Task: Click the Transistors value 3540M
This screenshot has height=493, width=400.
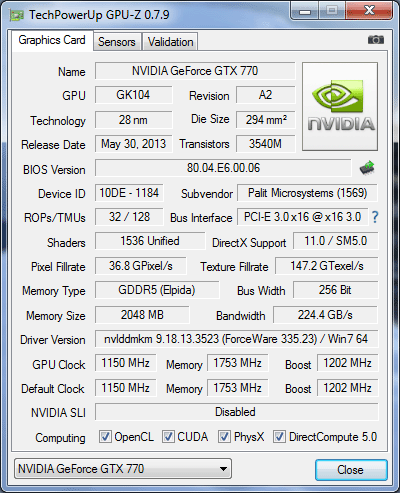Action: click(x=266, y=144)
